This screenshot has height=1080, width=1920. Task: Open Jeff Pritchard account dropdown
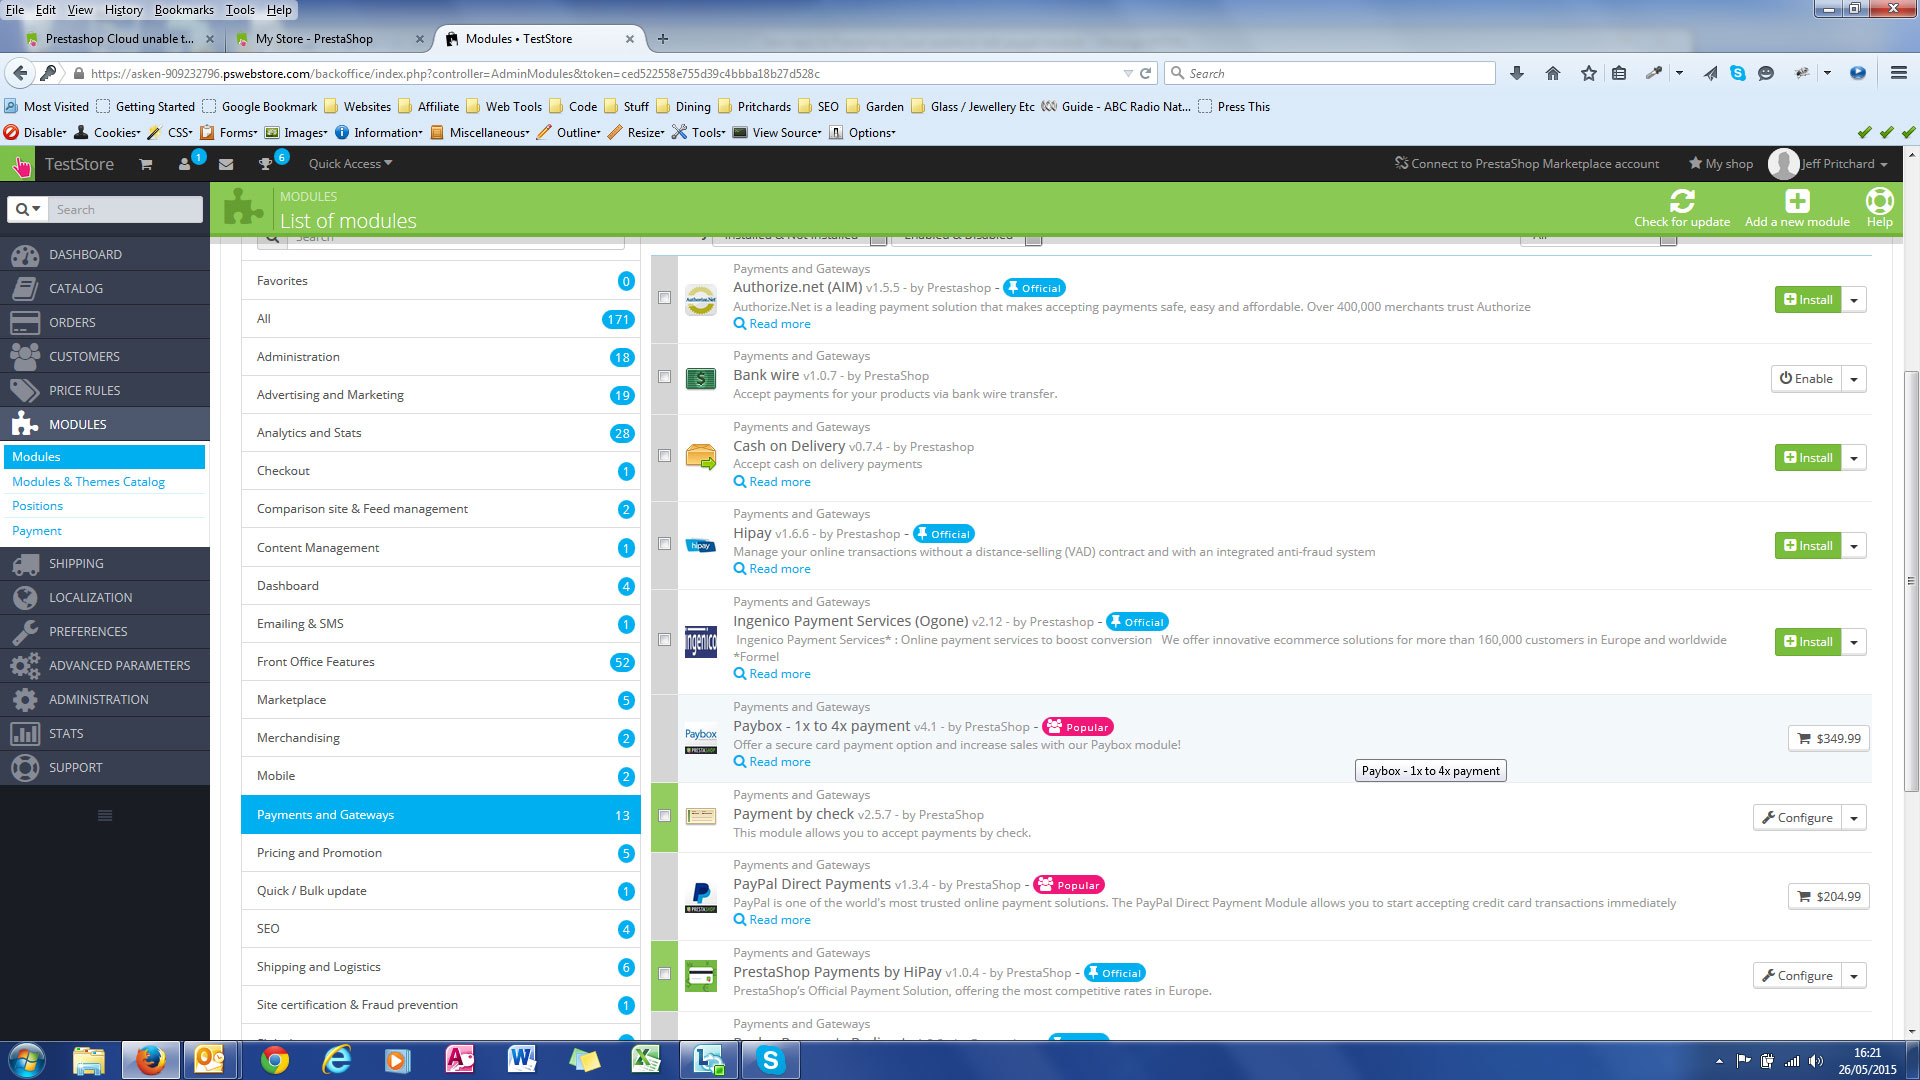pyautogui.click(x=1829, y=164)
